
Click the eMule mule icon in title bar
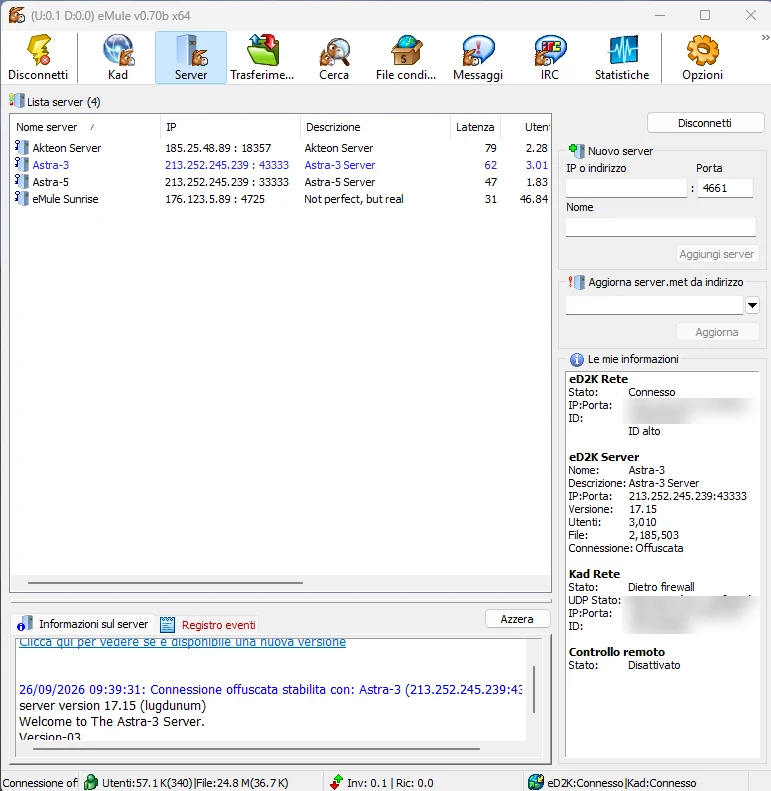coord(17,15)
